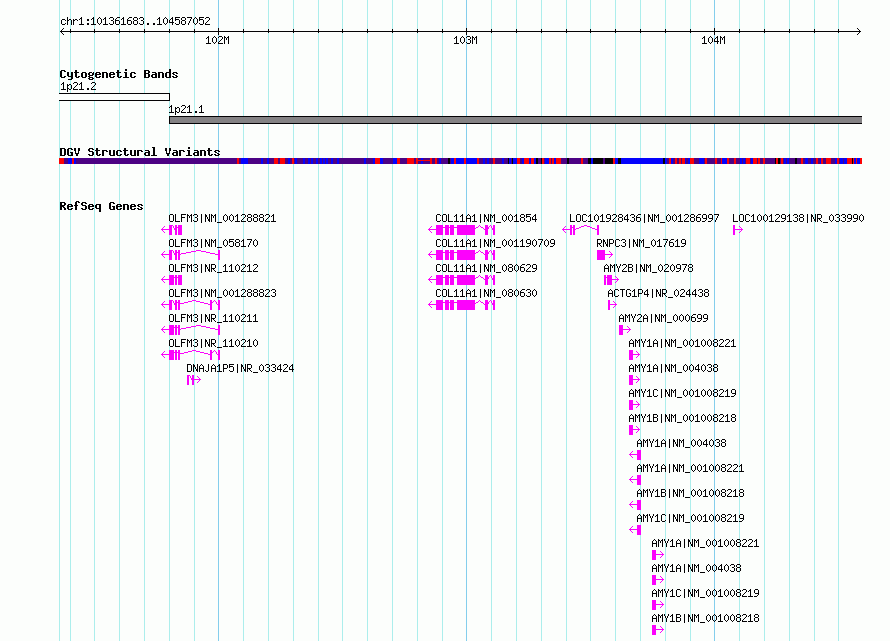The height and width of the screenshot is (641, 890).
Task: Click the AMY2B NM_020978 gene glyph
Action: tap(611, 280)
